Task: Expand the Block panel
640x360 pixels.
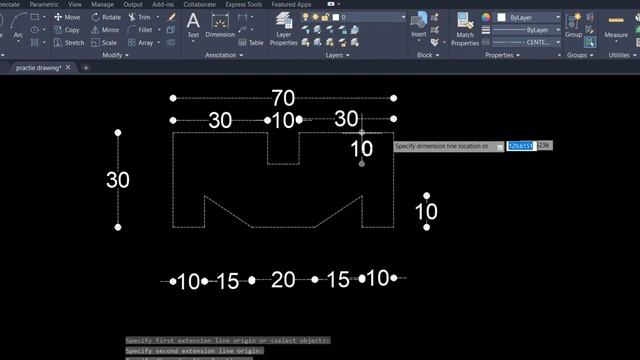Action: click(428, 55)
